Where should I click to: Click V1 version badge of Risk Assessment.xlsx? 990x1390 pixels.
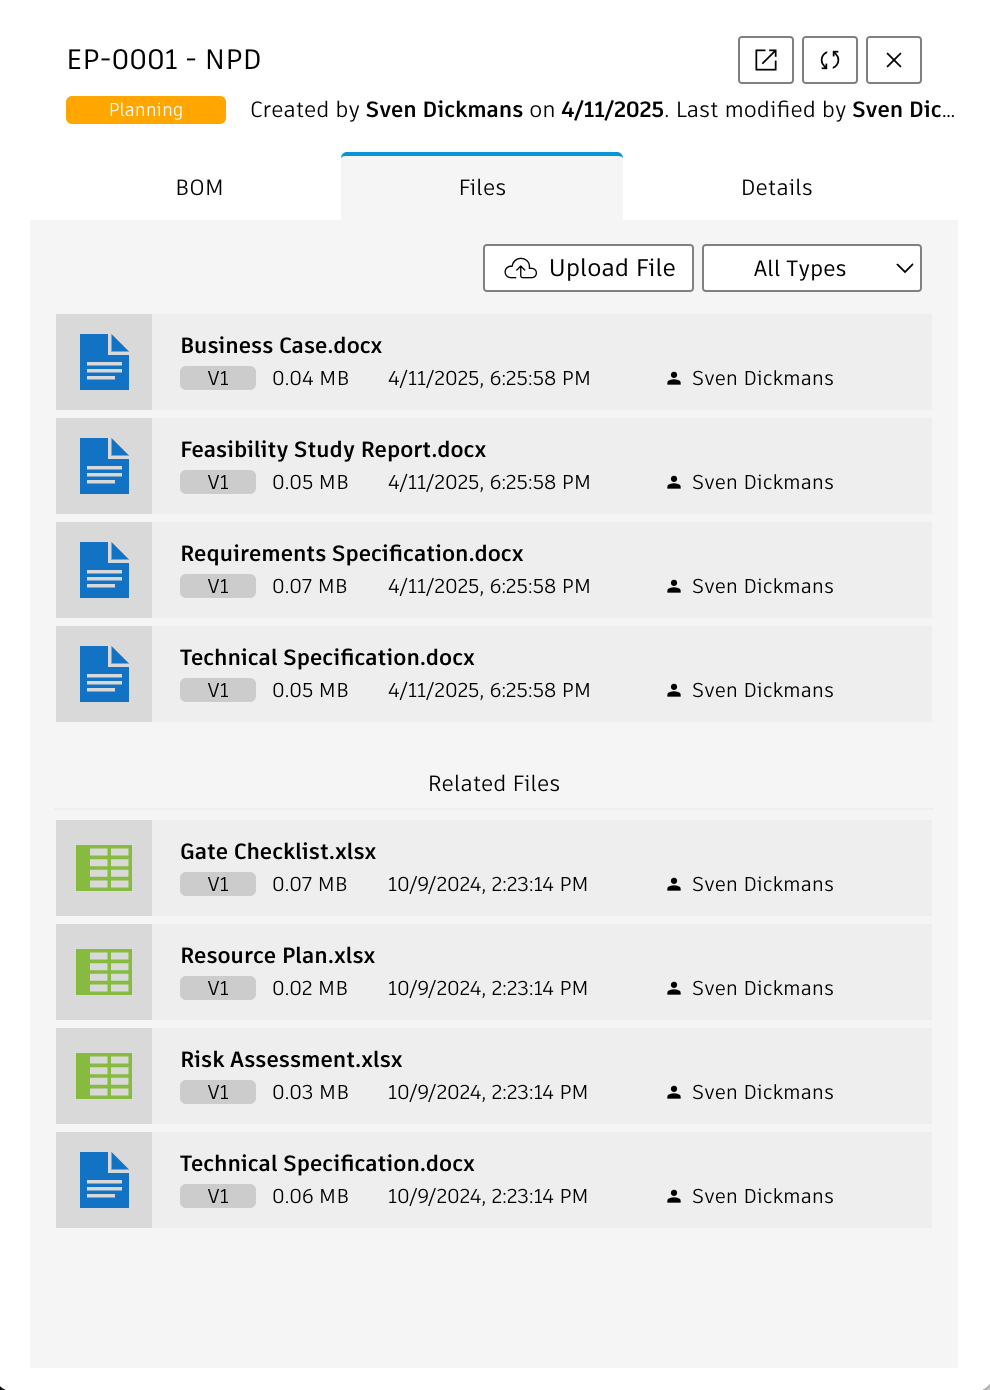218,1093
